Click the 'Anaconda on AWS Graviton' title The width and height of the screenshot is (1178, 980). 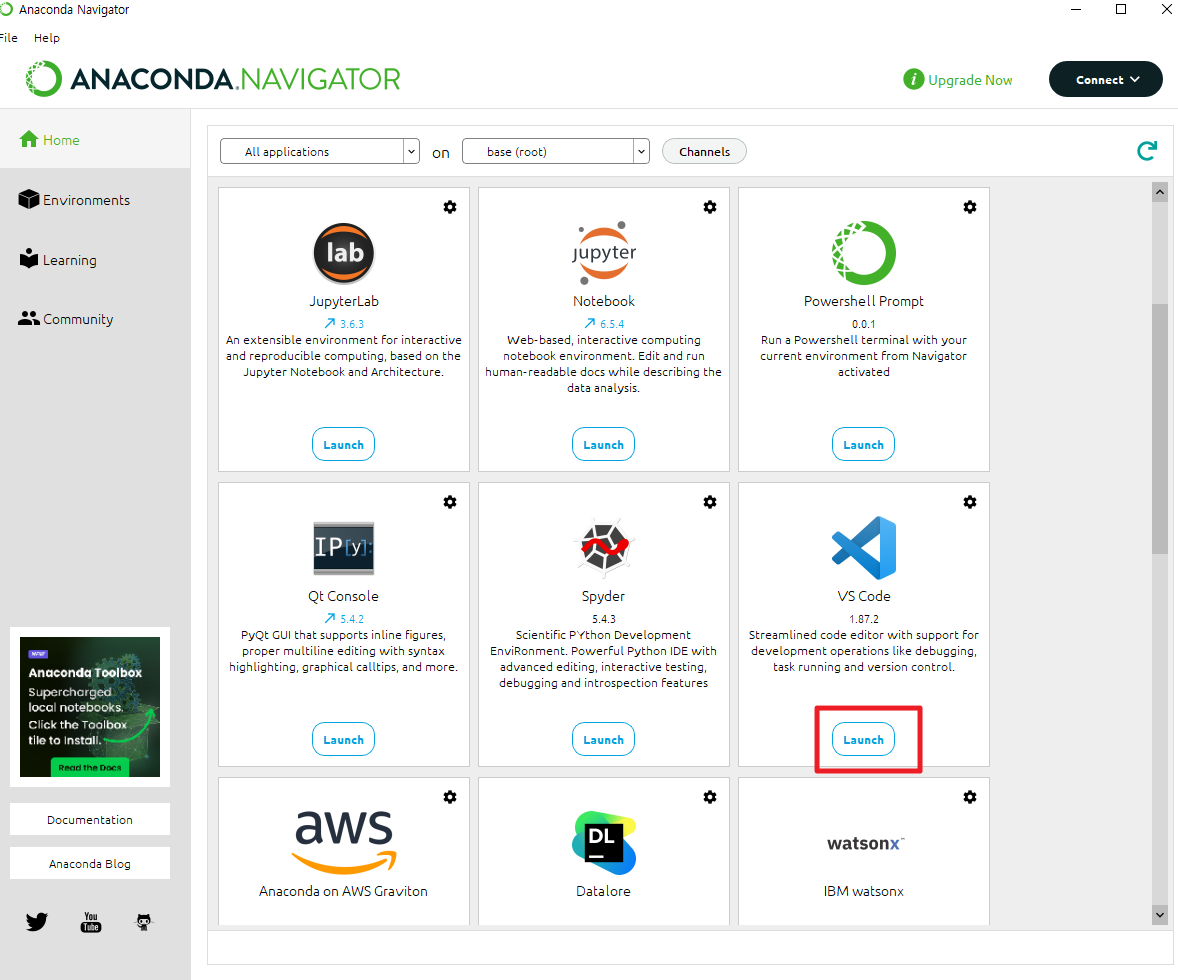[343, 891]
